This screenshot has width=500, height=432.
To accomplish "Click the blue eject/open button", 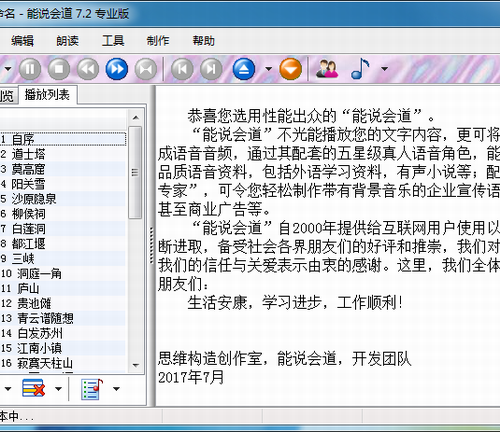I will pos(244,69).
